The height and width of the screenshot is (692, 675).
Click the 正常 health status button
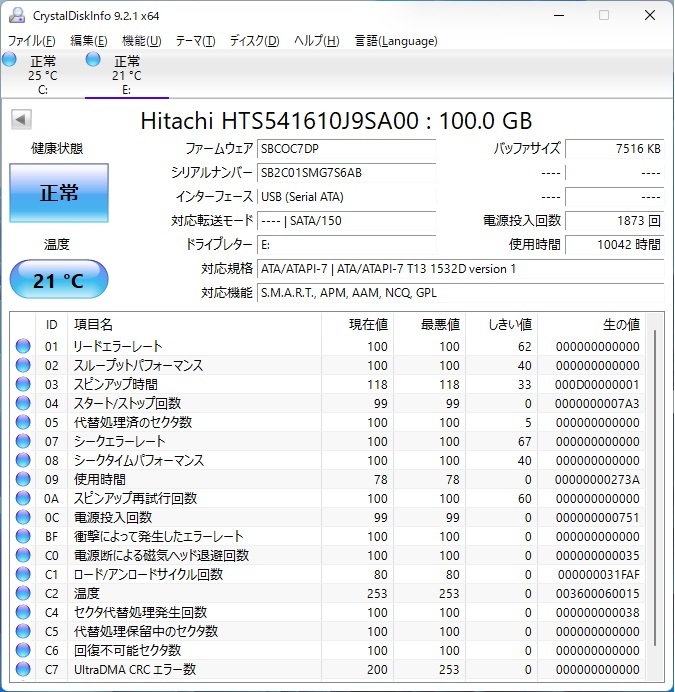[59, 193]
